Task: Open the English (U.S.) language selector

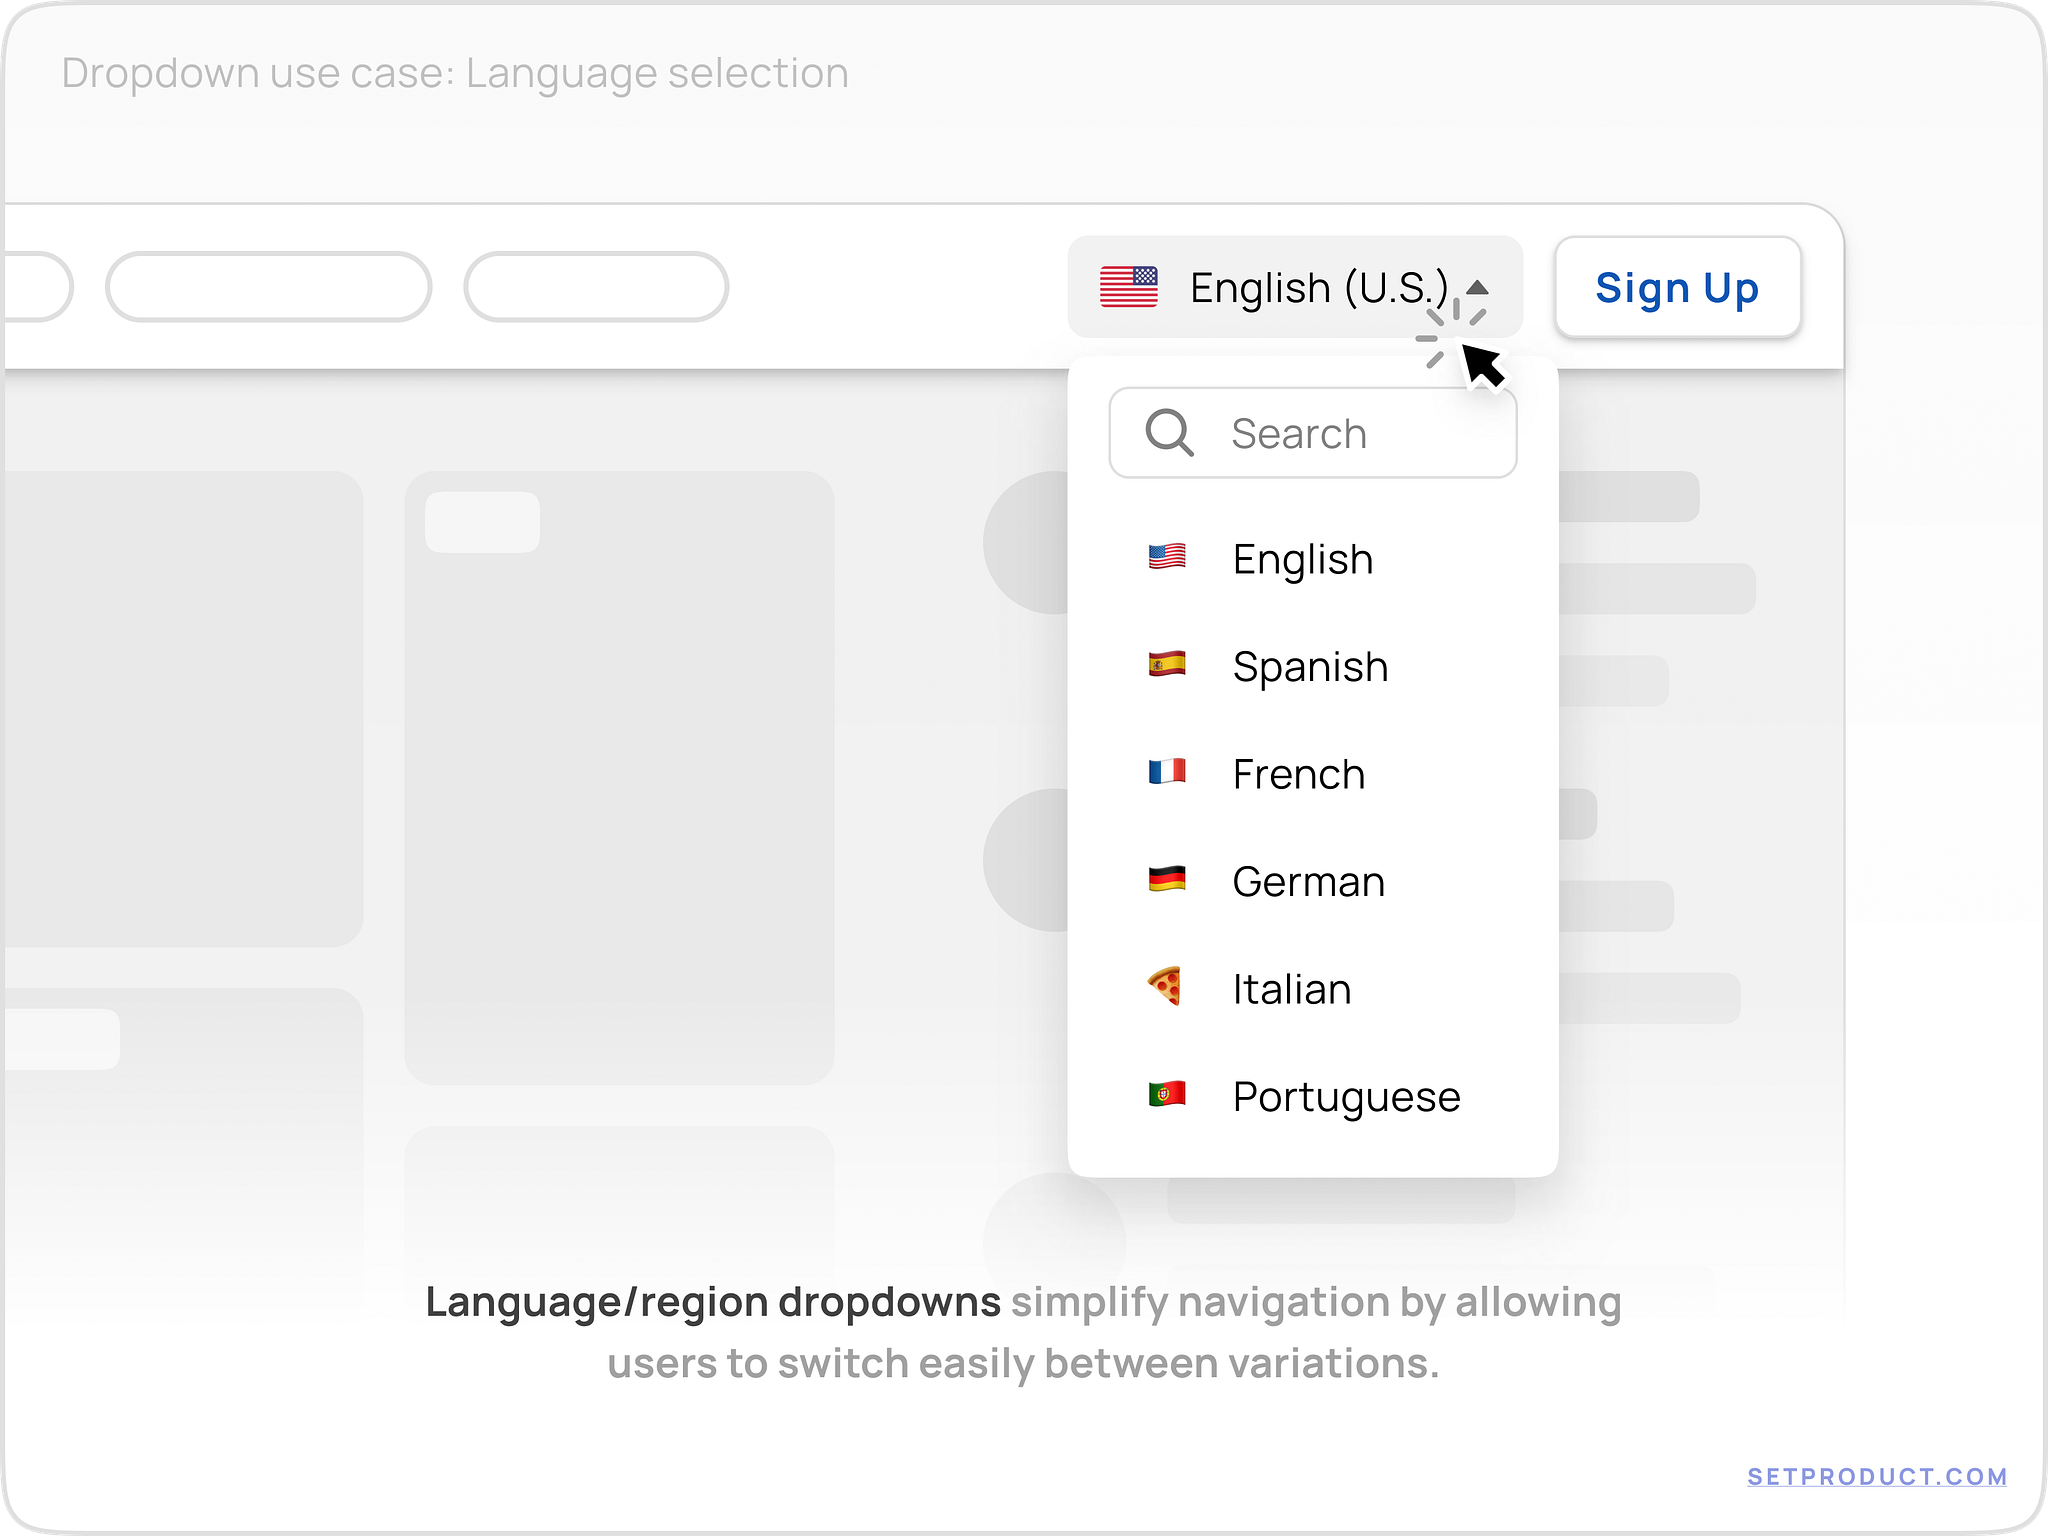Action: 1295,287
